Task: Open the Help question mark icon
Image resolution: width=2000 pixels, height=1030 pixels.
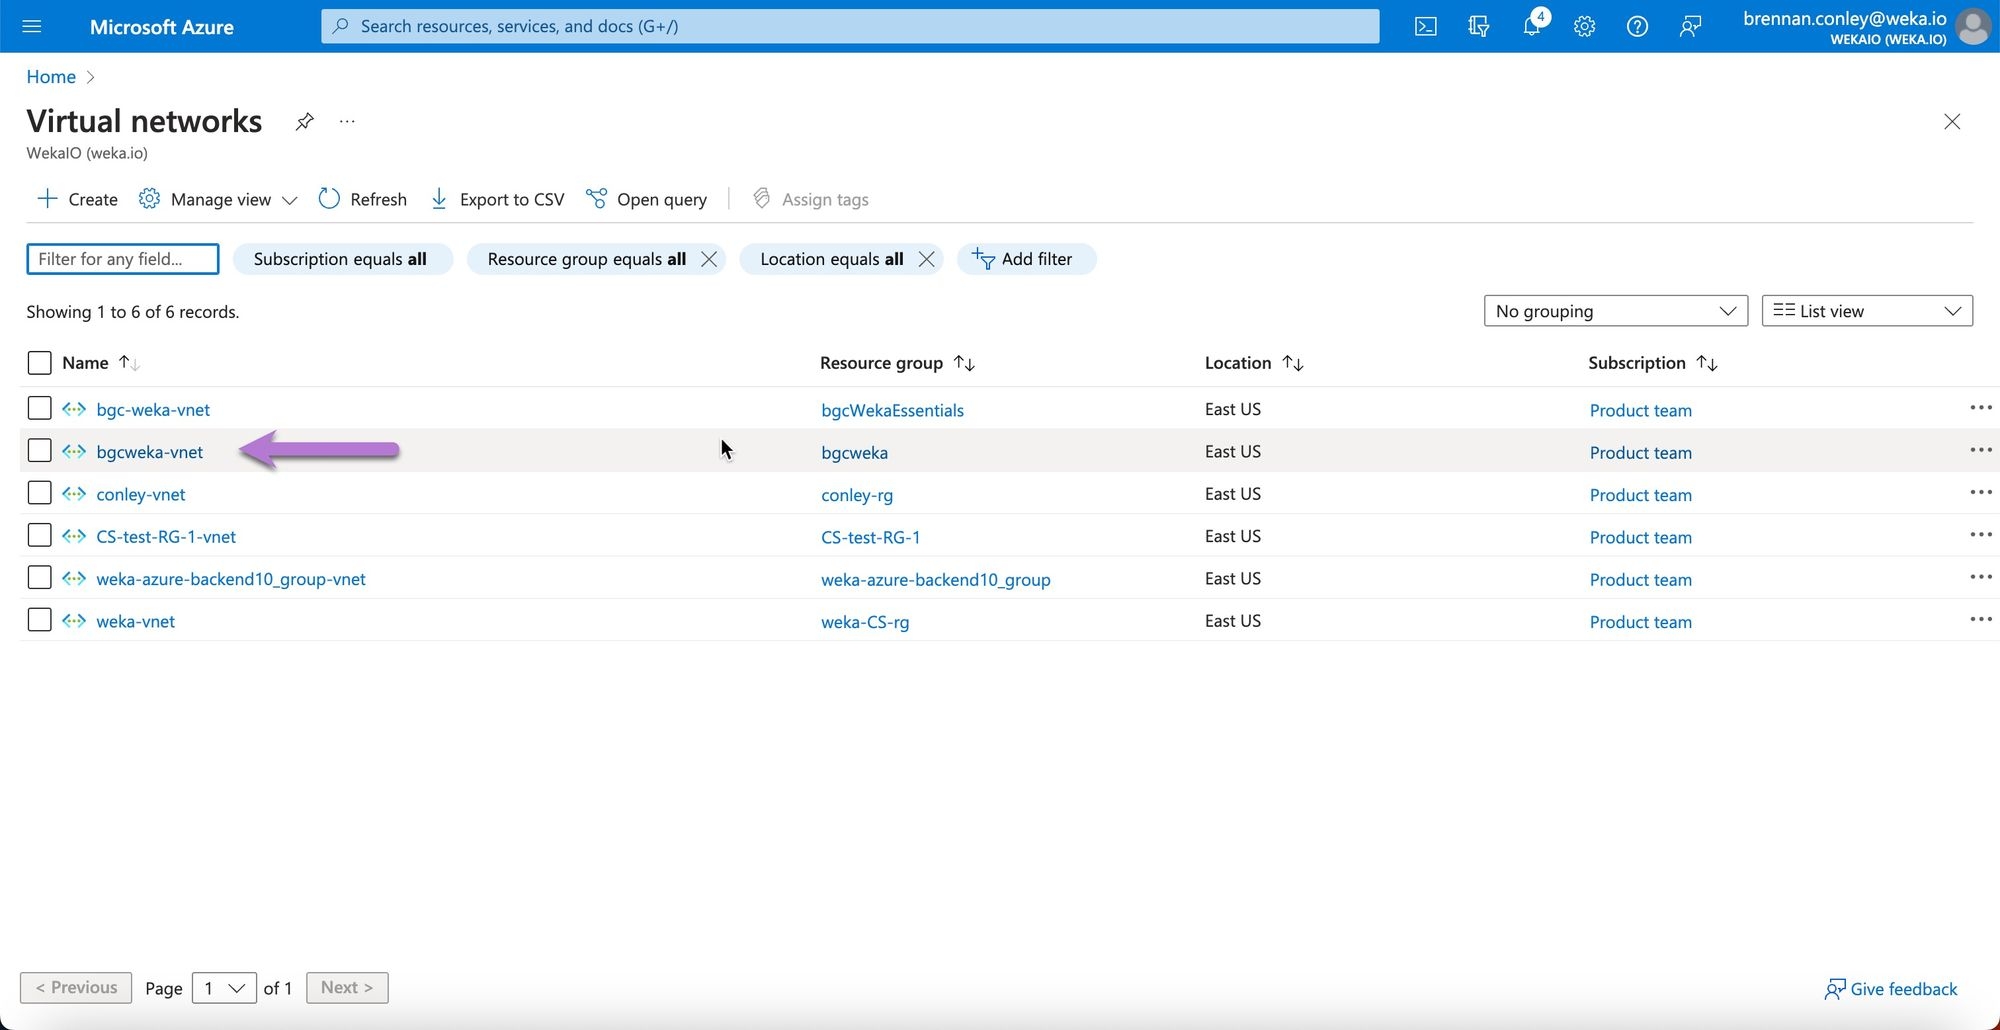Action: point(1637,27)
